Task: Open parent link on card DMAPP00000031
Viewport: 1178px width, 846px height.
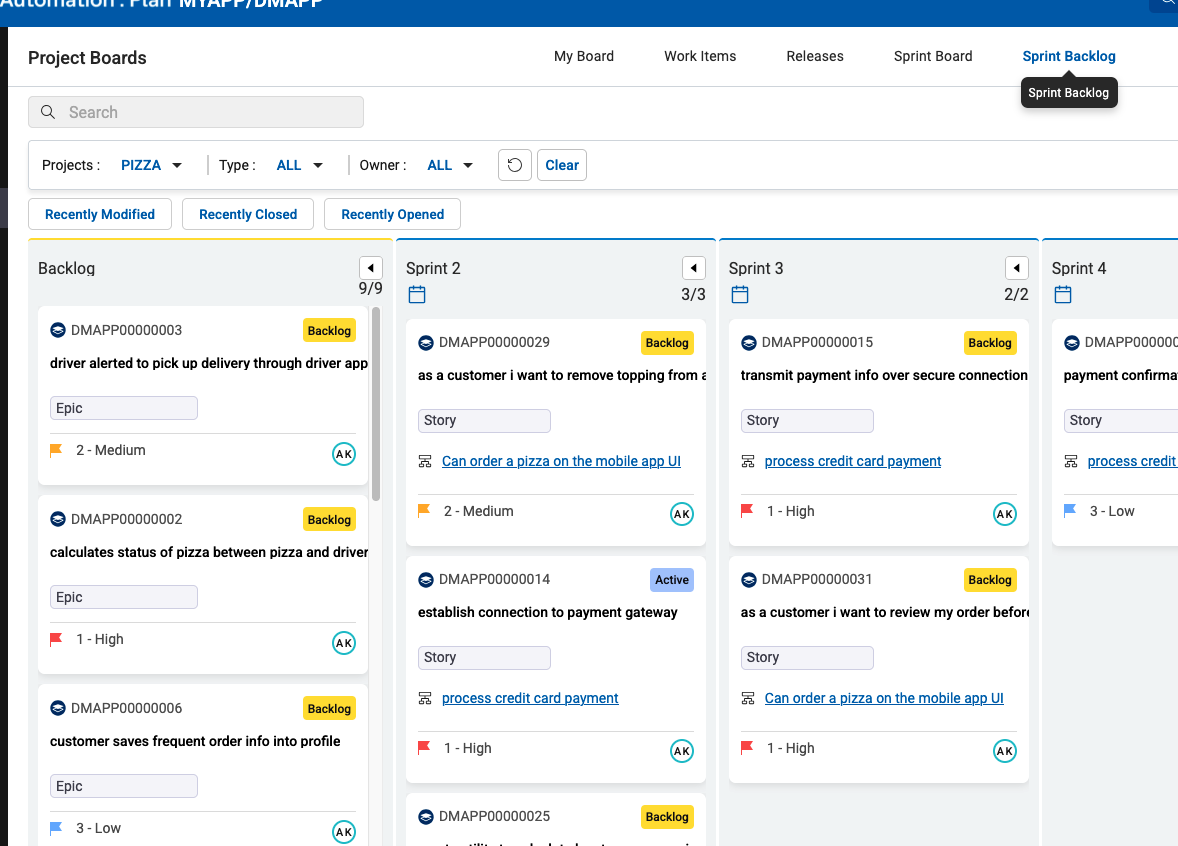Action: 884,699
